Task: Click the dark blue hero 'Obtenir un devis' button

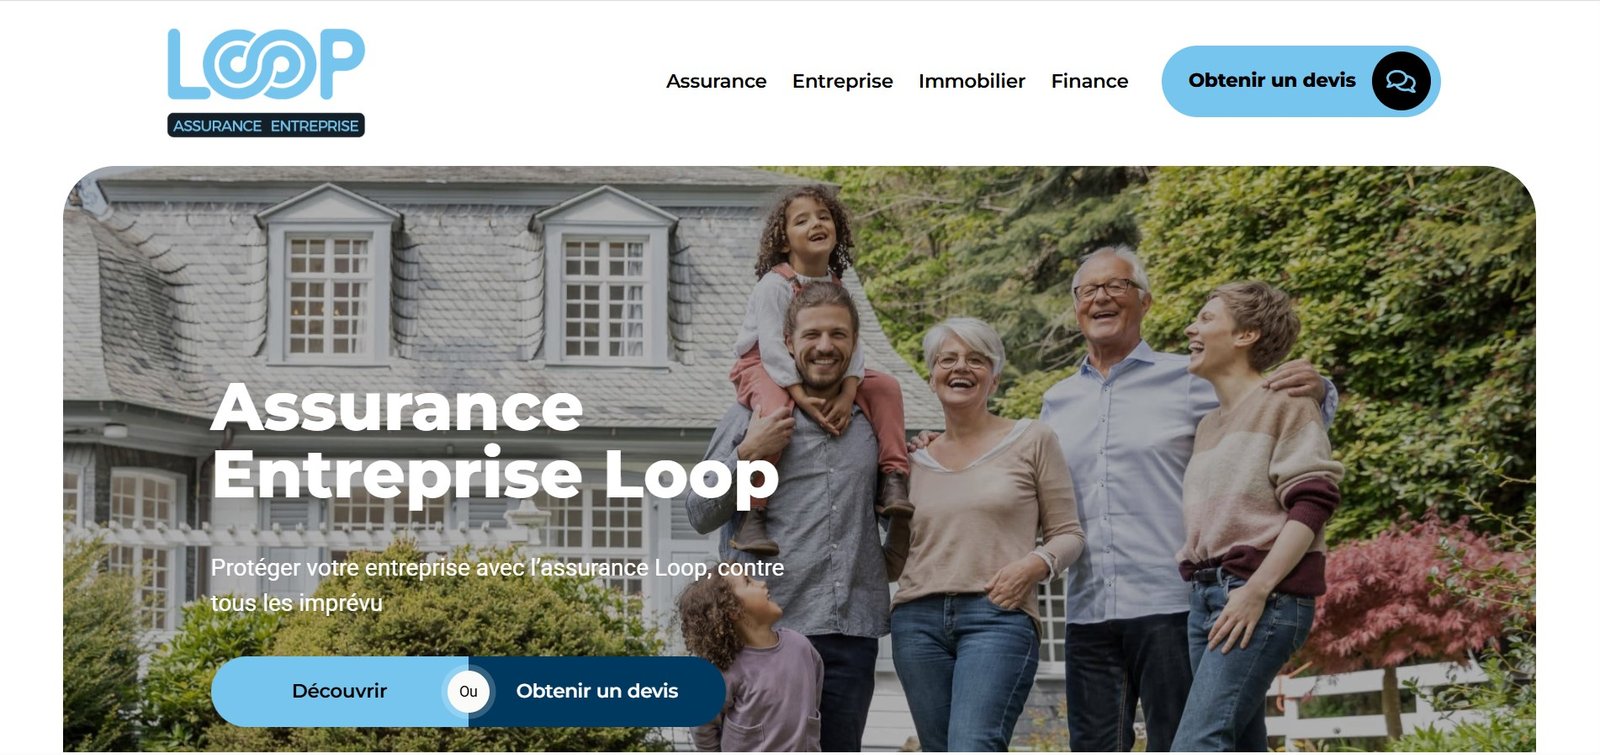Action: pyautogui.click(x=597, y=691)
